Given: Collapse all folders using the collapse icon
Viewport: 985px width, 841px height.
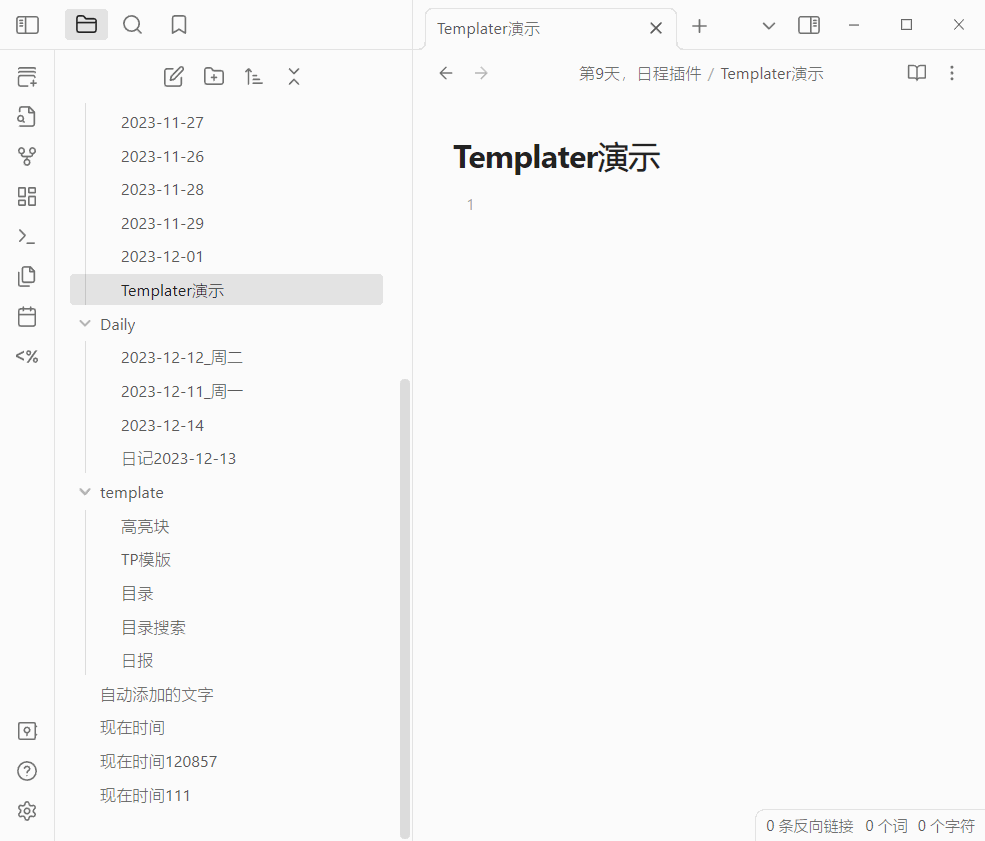Looking at the screenshot, I should [293, 76].
